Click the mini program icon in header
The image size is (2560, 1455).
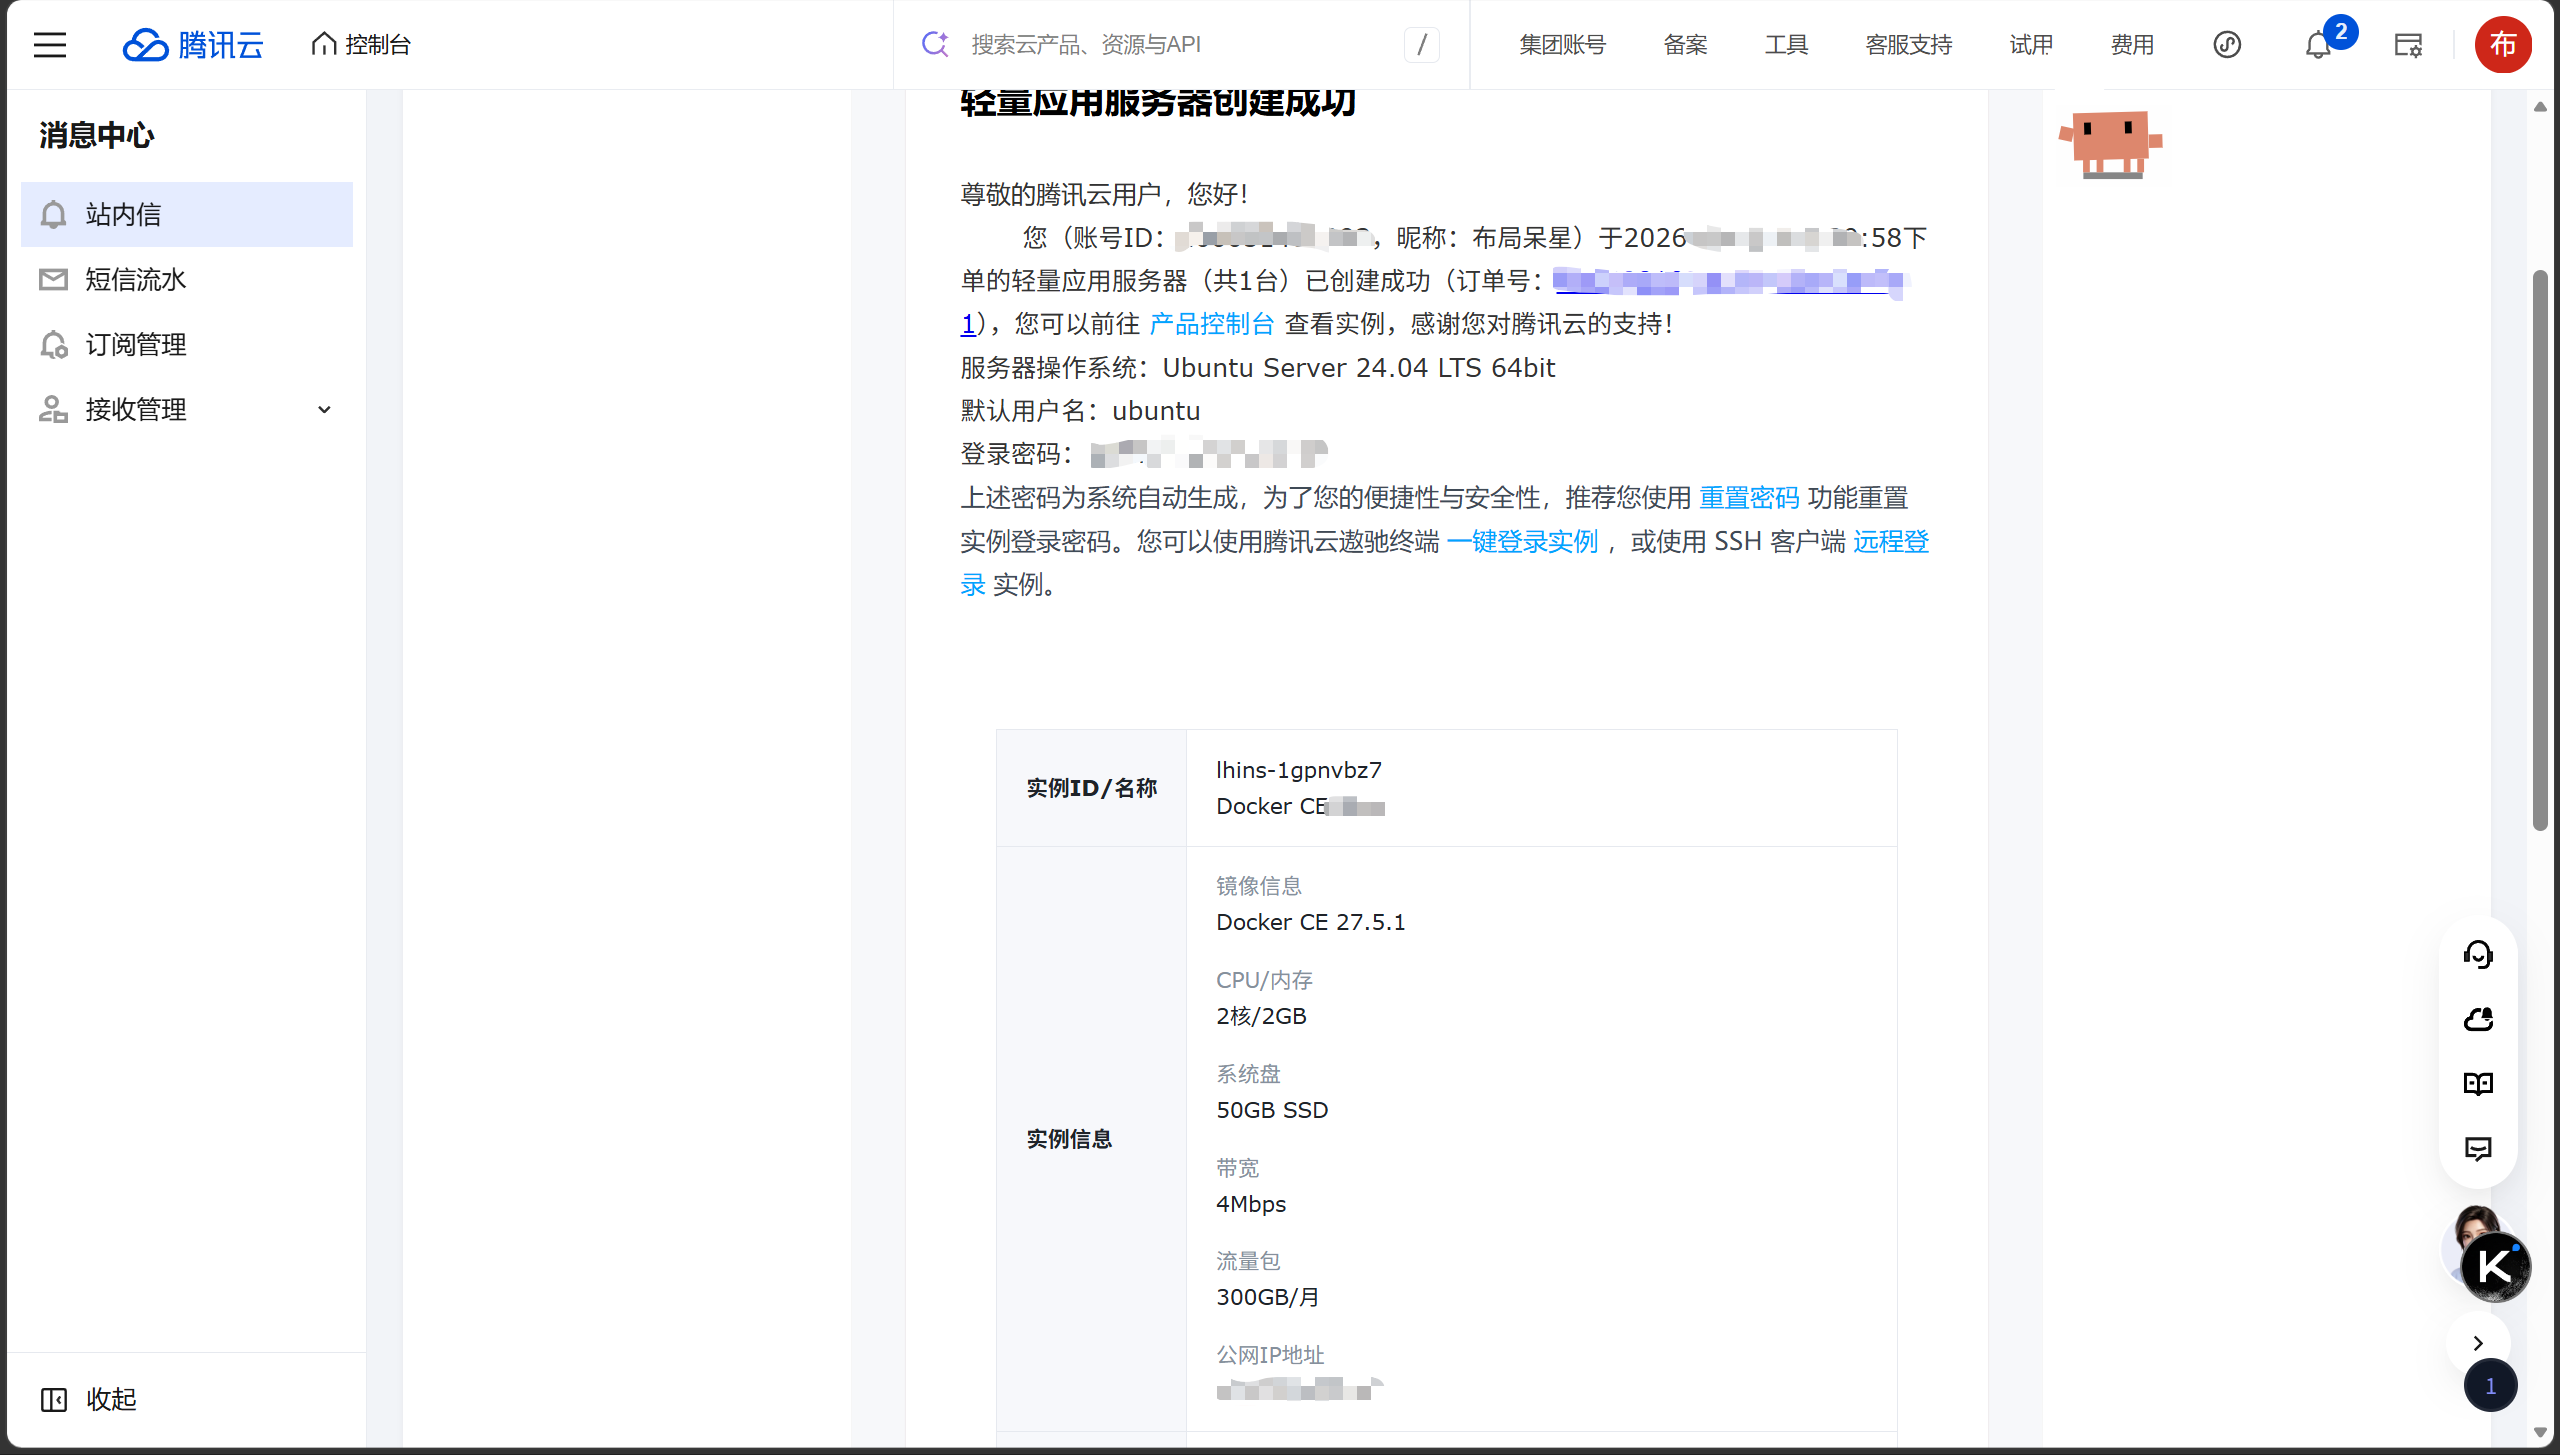click(2227, 45)
